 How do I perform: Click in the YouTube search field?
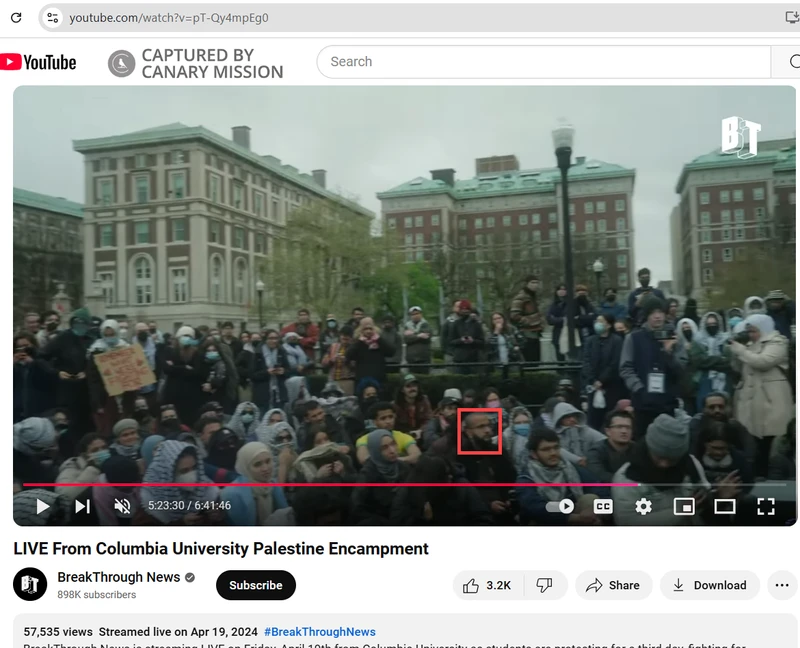pos(540,62)
